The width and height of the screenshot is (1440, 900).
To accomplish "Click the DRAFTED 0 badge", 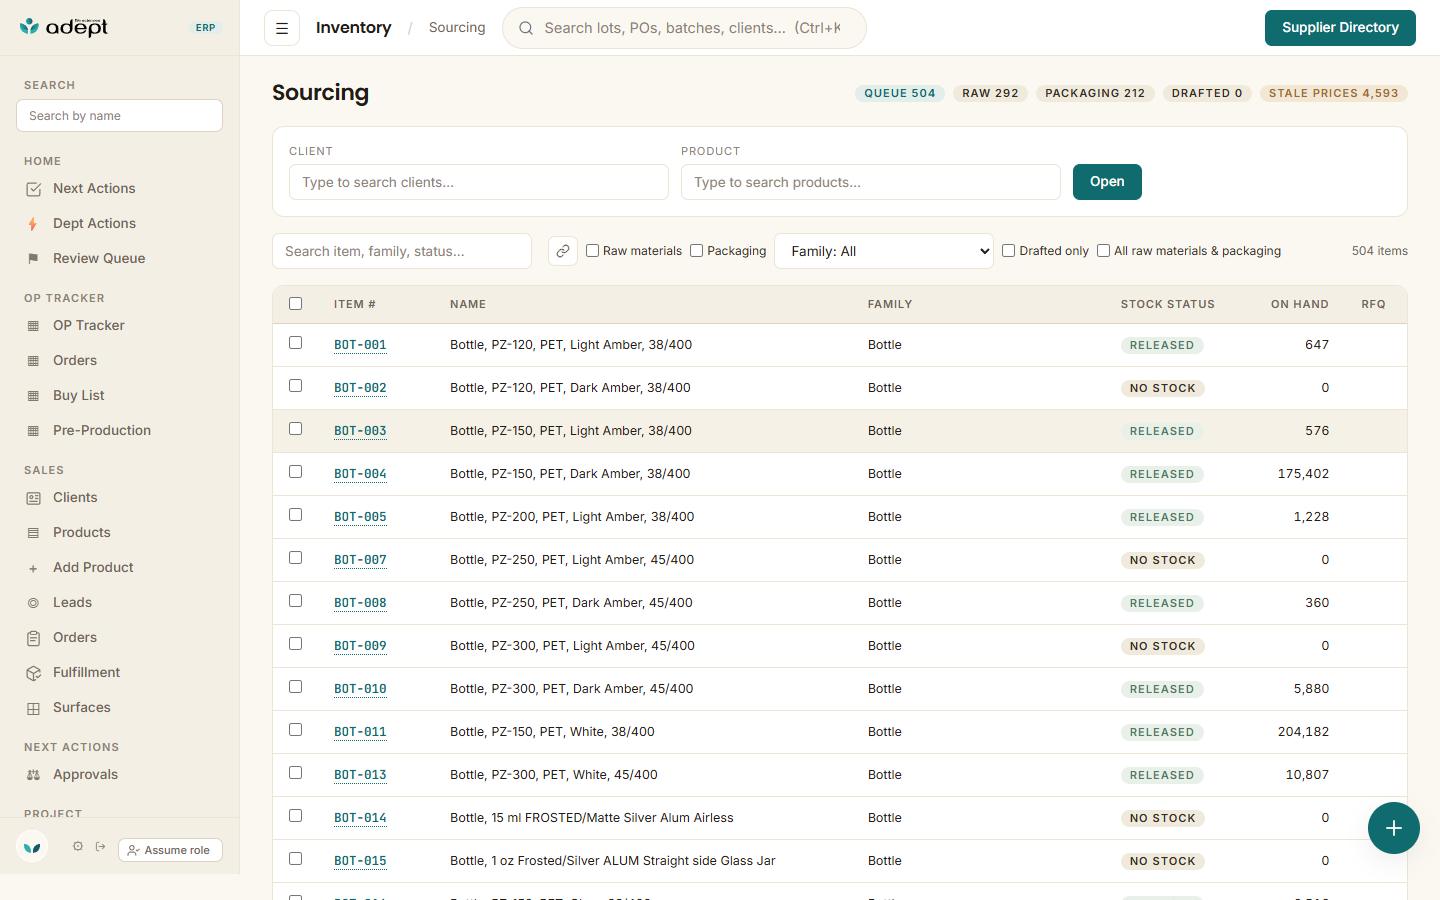I will coord(1207,93).
